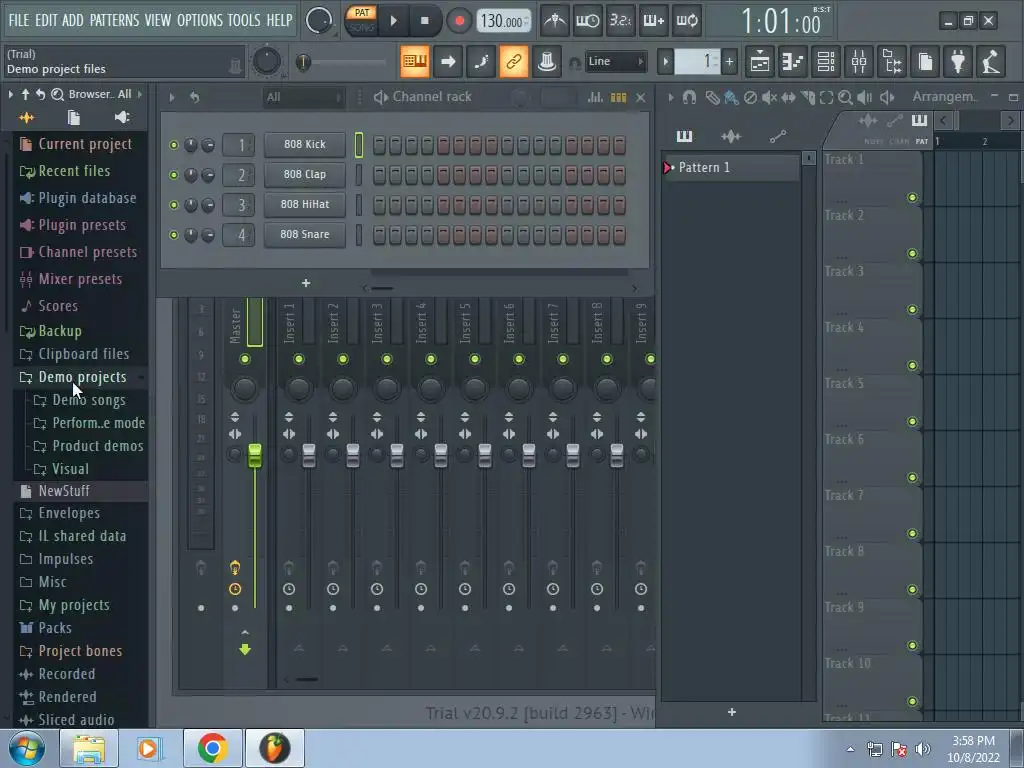The width and height of the screenshot is (1024, 768).
Task: Open the Mixer view icon
Action: pyautogui.click(x=859, y=62)
